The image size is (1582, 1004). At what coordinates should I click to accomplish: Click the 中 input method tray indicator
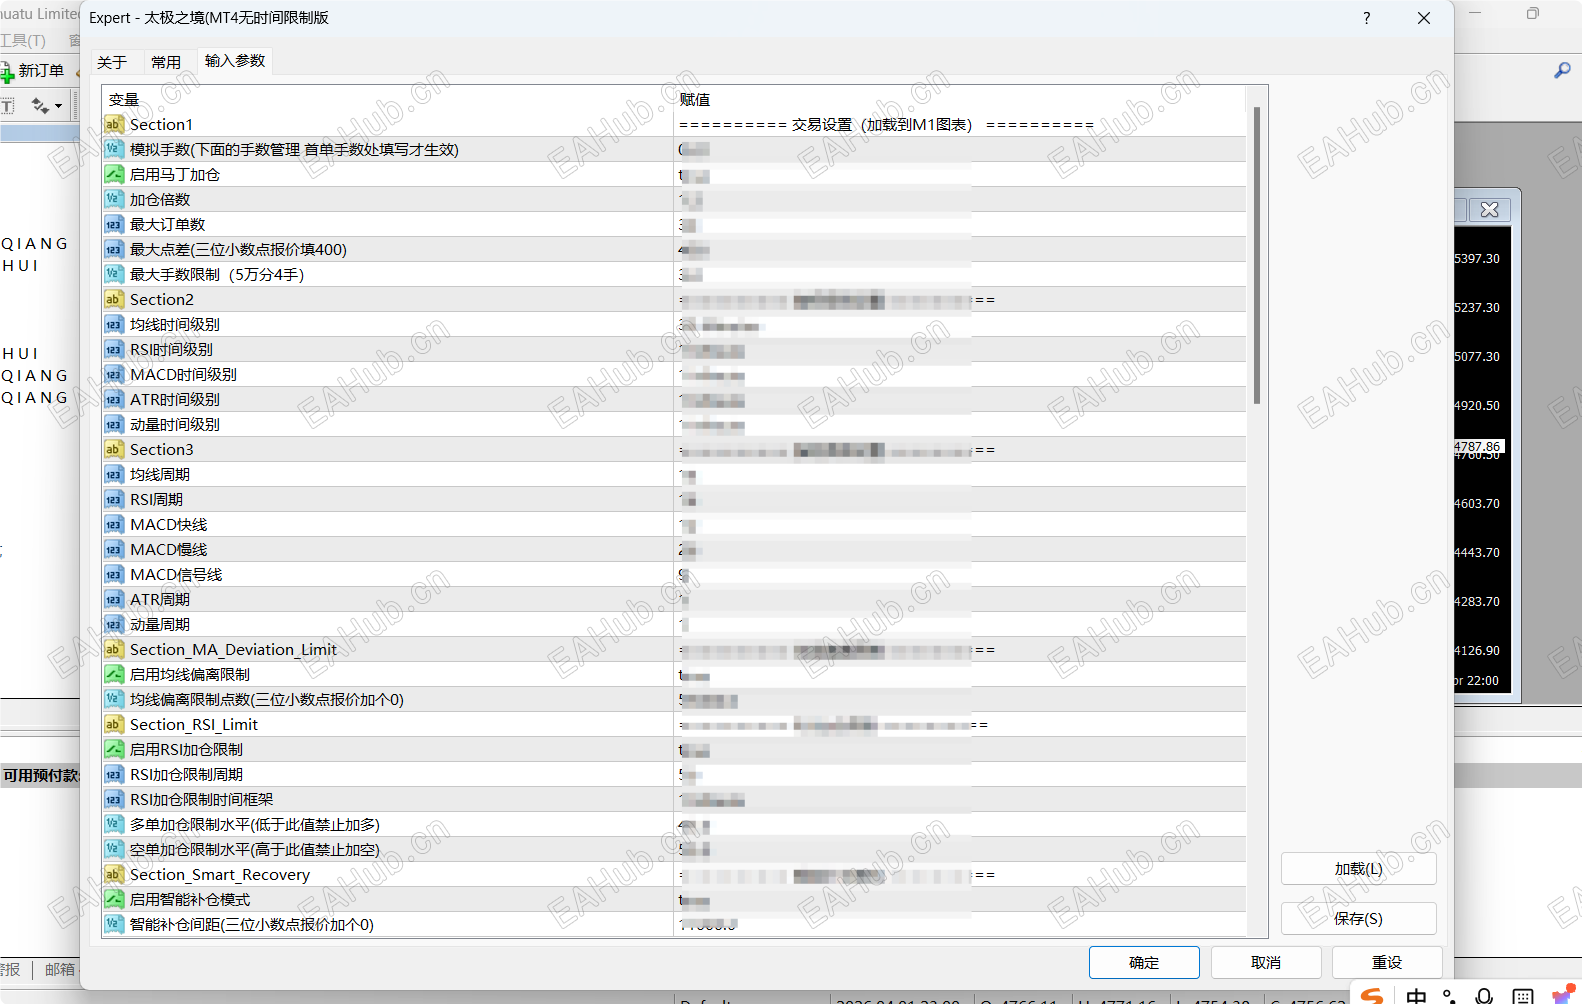click(1416, 995)
